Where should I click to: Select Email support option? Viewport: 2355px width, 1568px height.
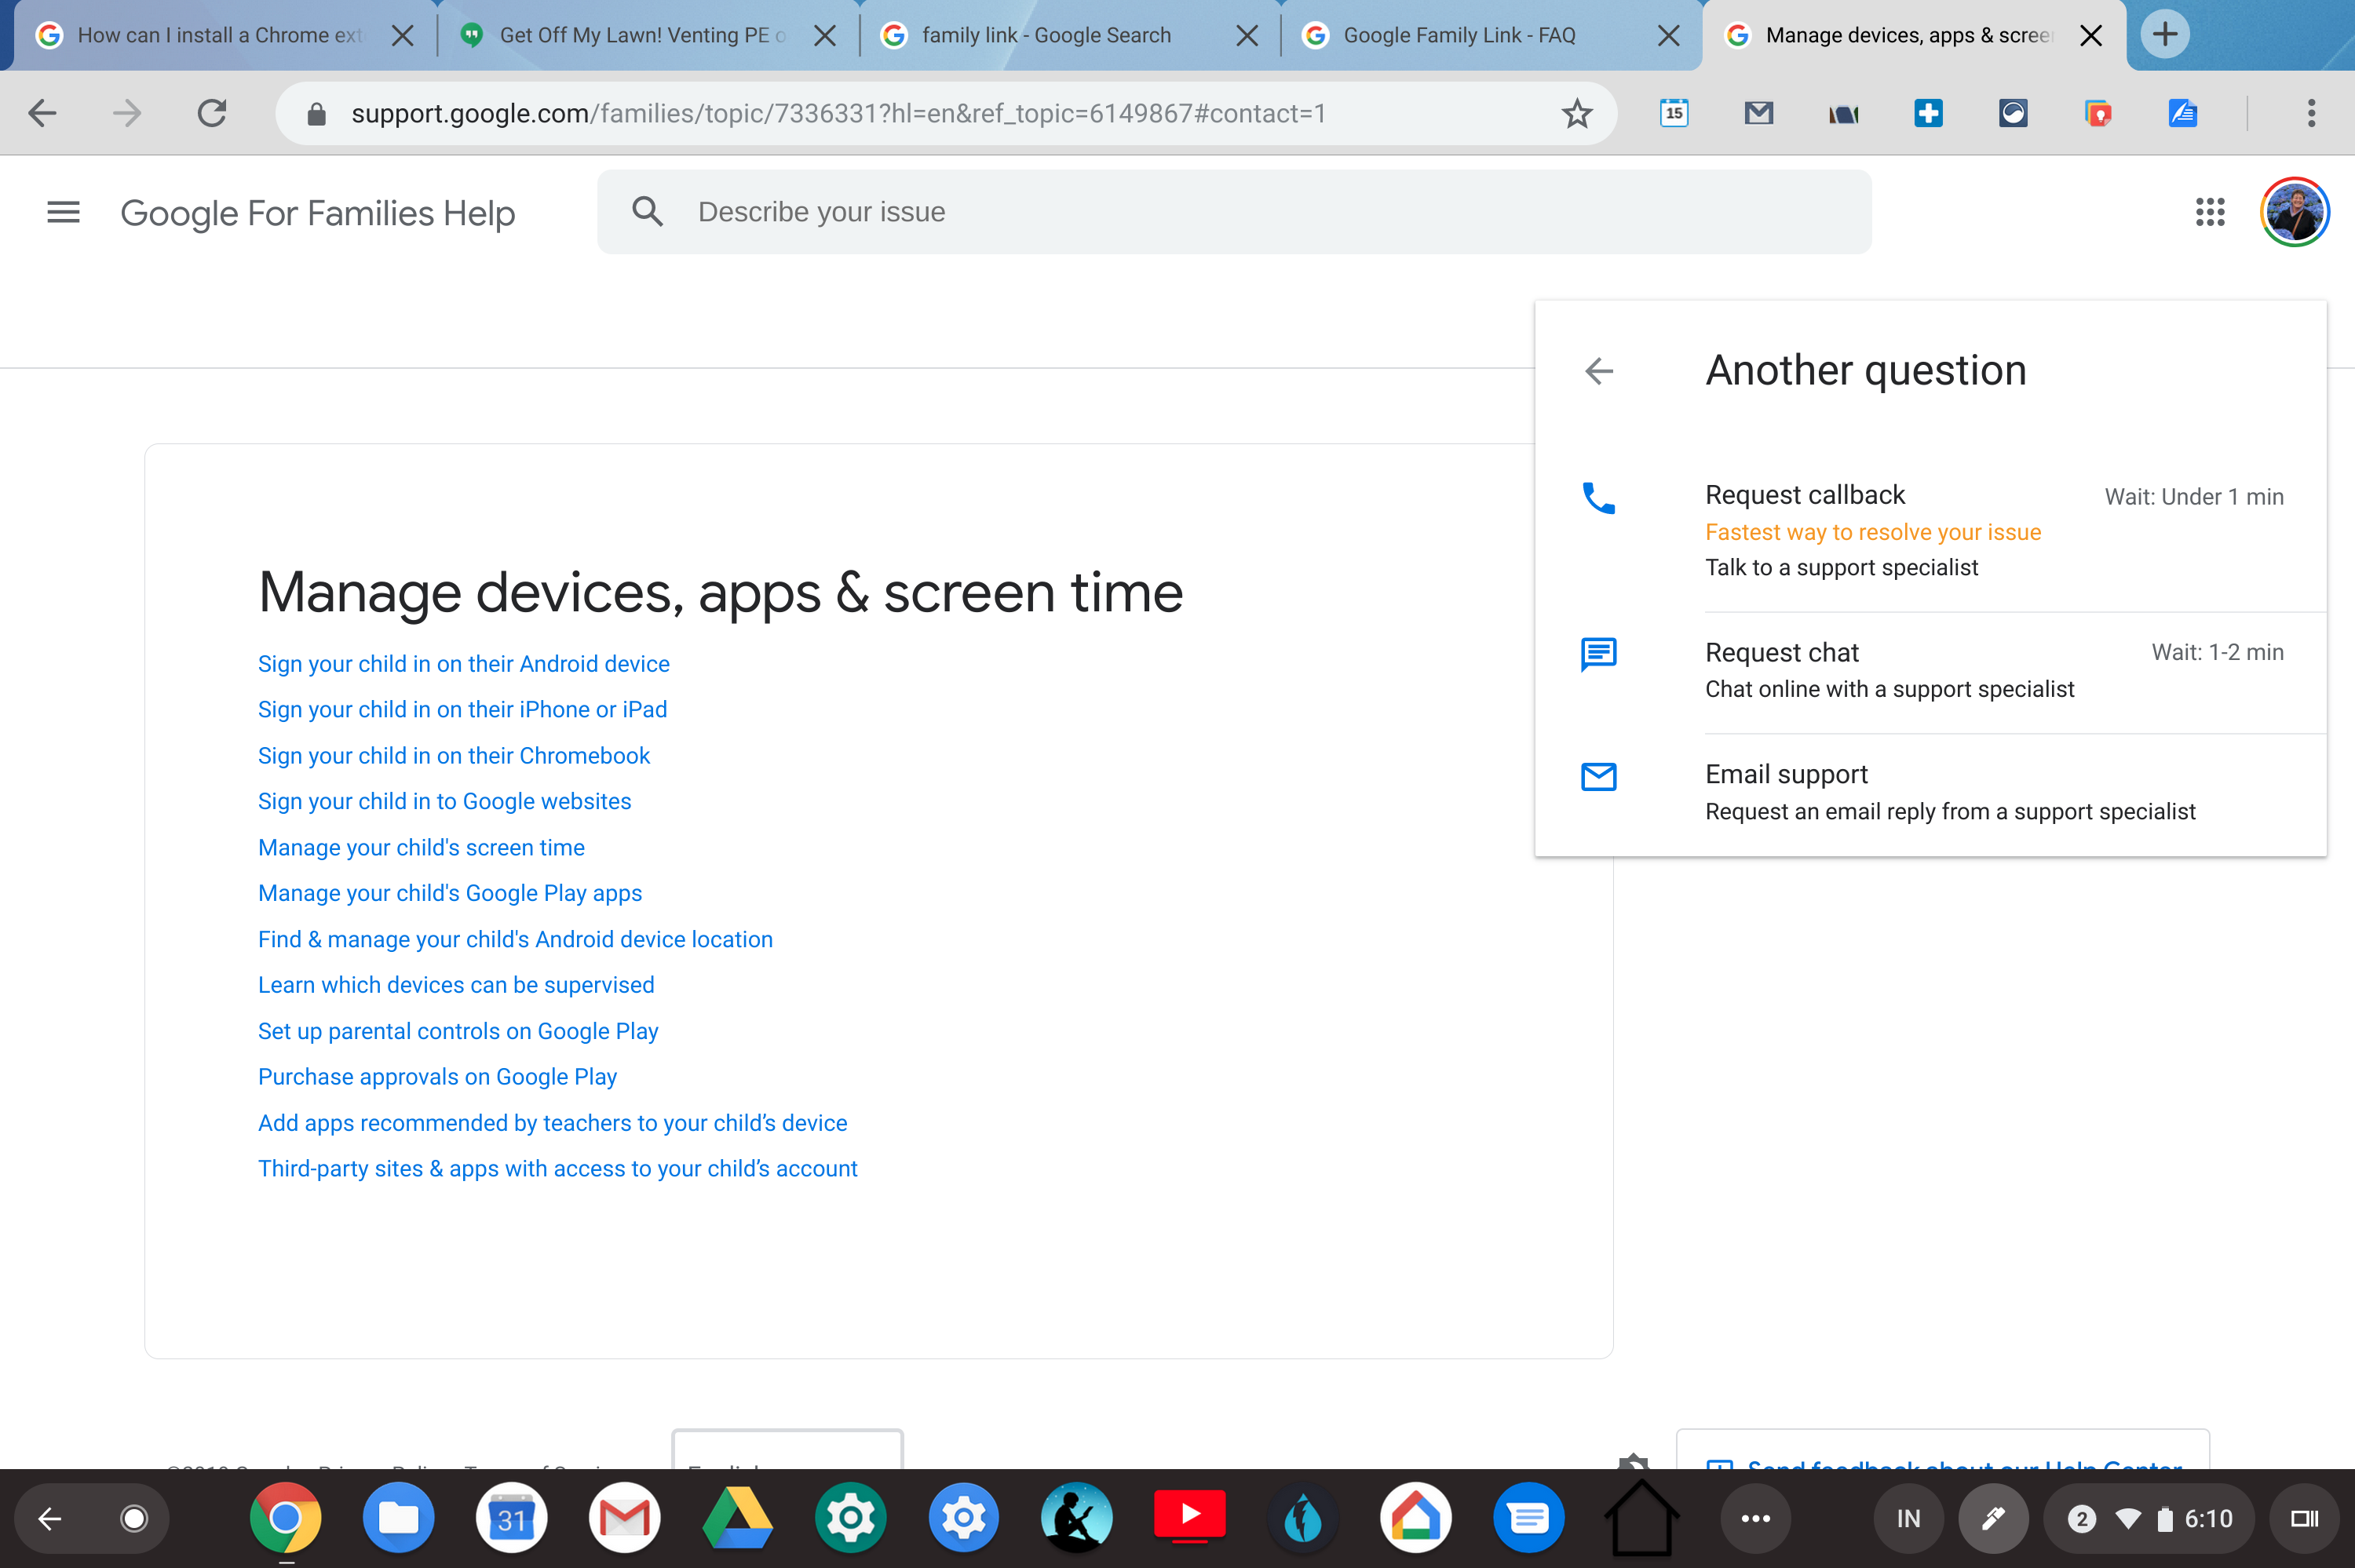[x=1930, y=793]
